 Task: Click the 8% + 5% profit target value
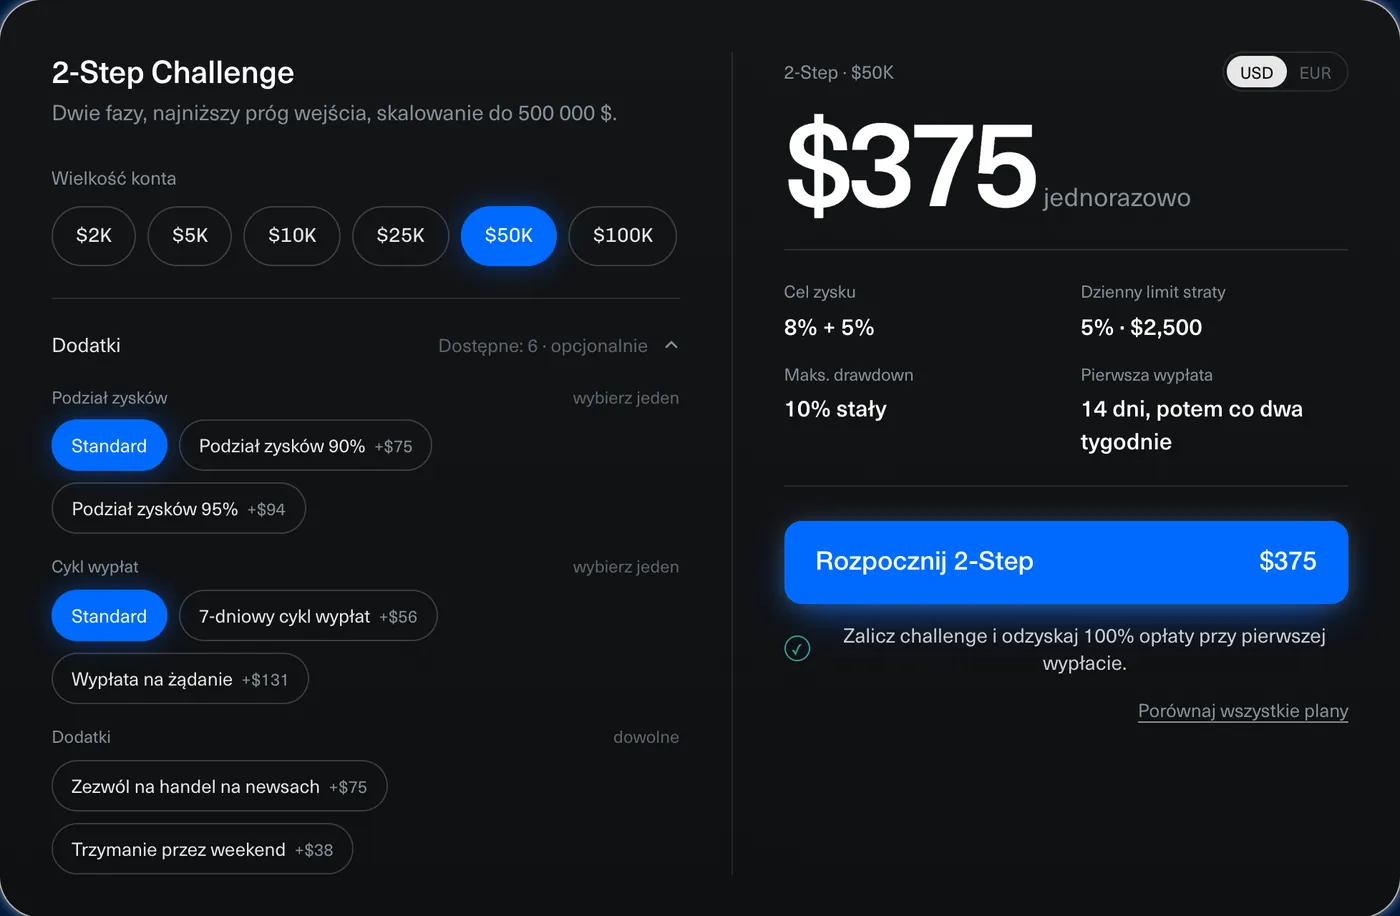(x=829, y=327)
